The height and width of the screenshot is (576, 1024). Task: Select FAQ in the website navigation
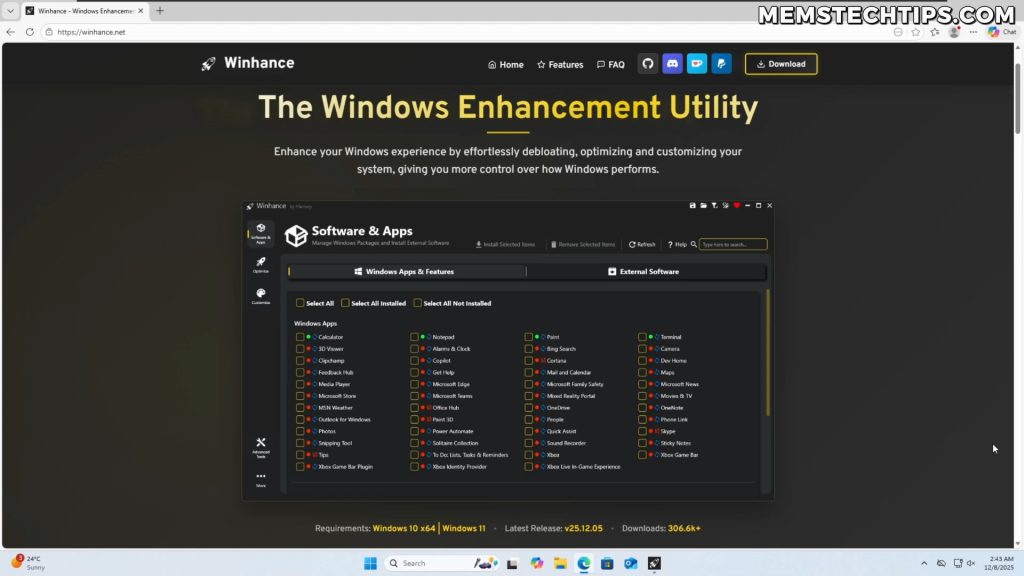click(x=610, y=64)
